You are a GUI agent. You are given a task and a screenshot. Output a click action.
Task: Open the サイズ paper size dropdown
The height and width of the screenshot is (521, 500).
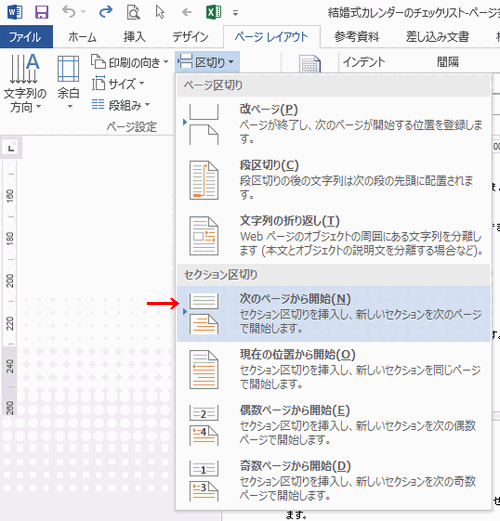click(x=118, y=83)
